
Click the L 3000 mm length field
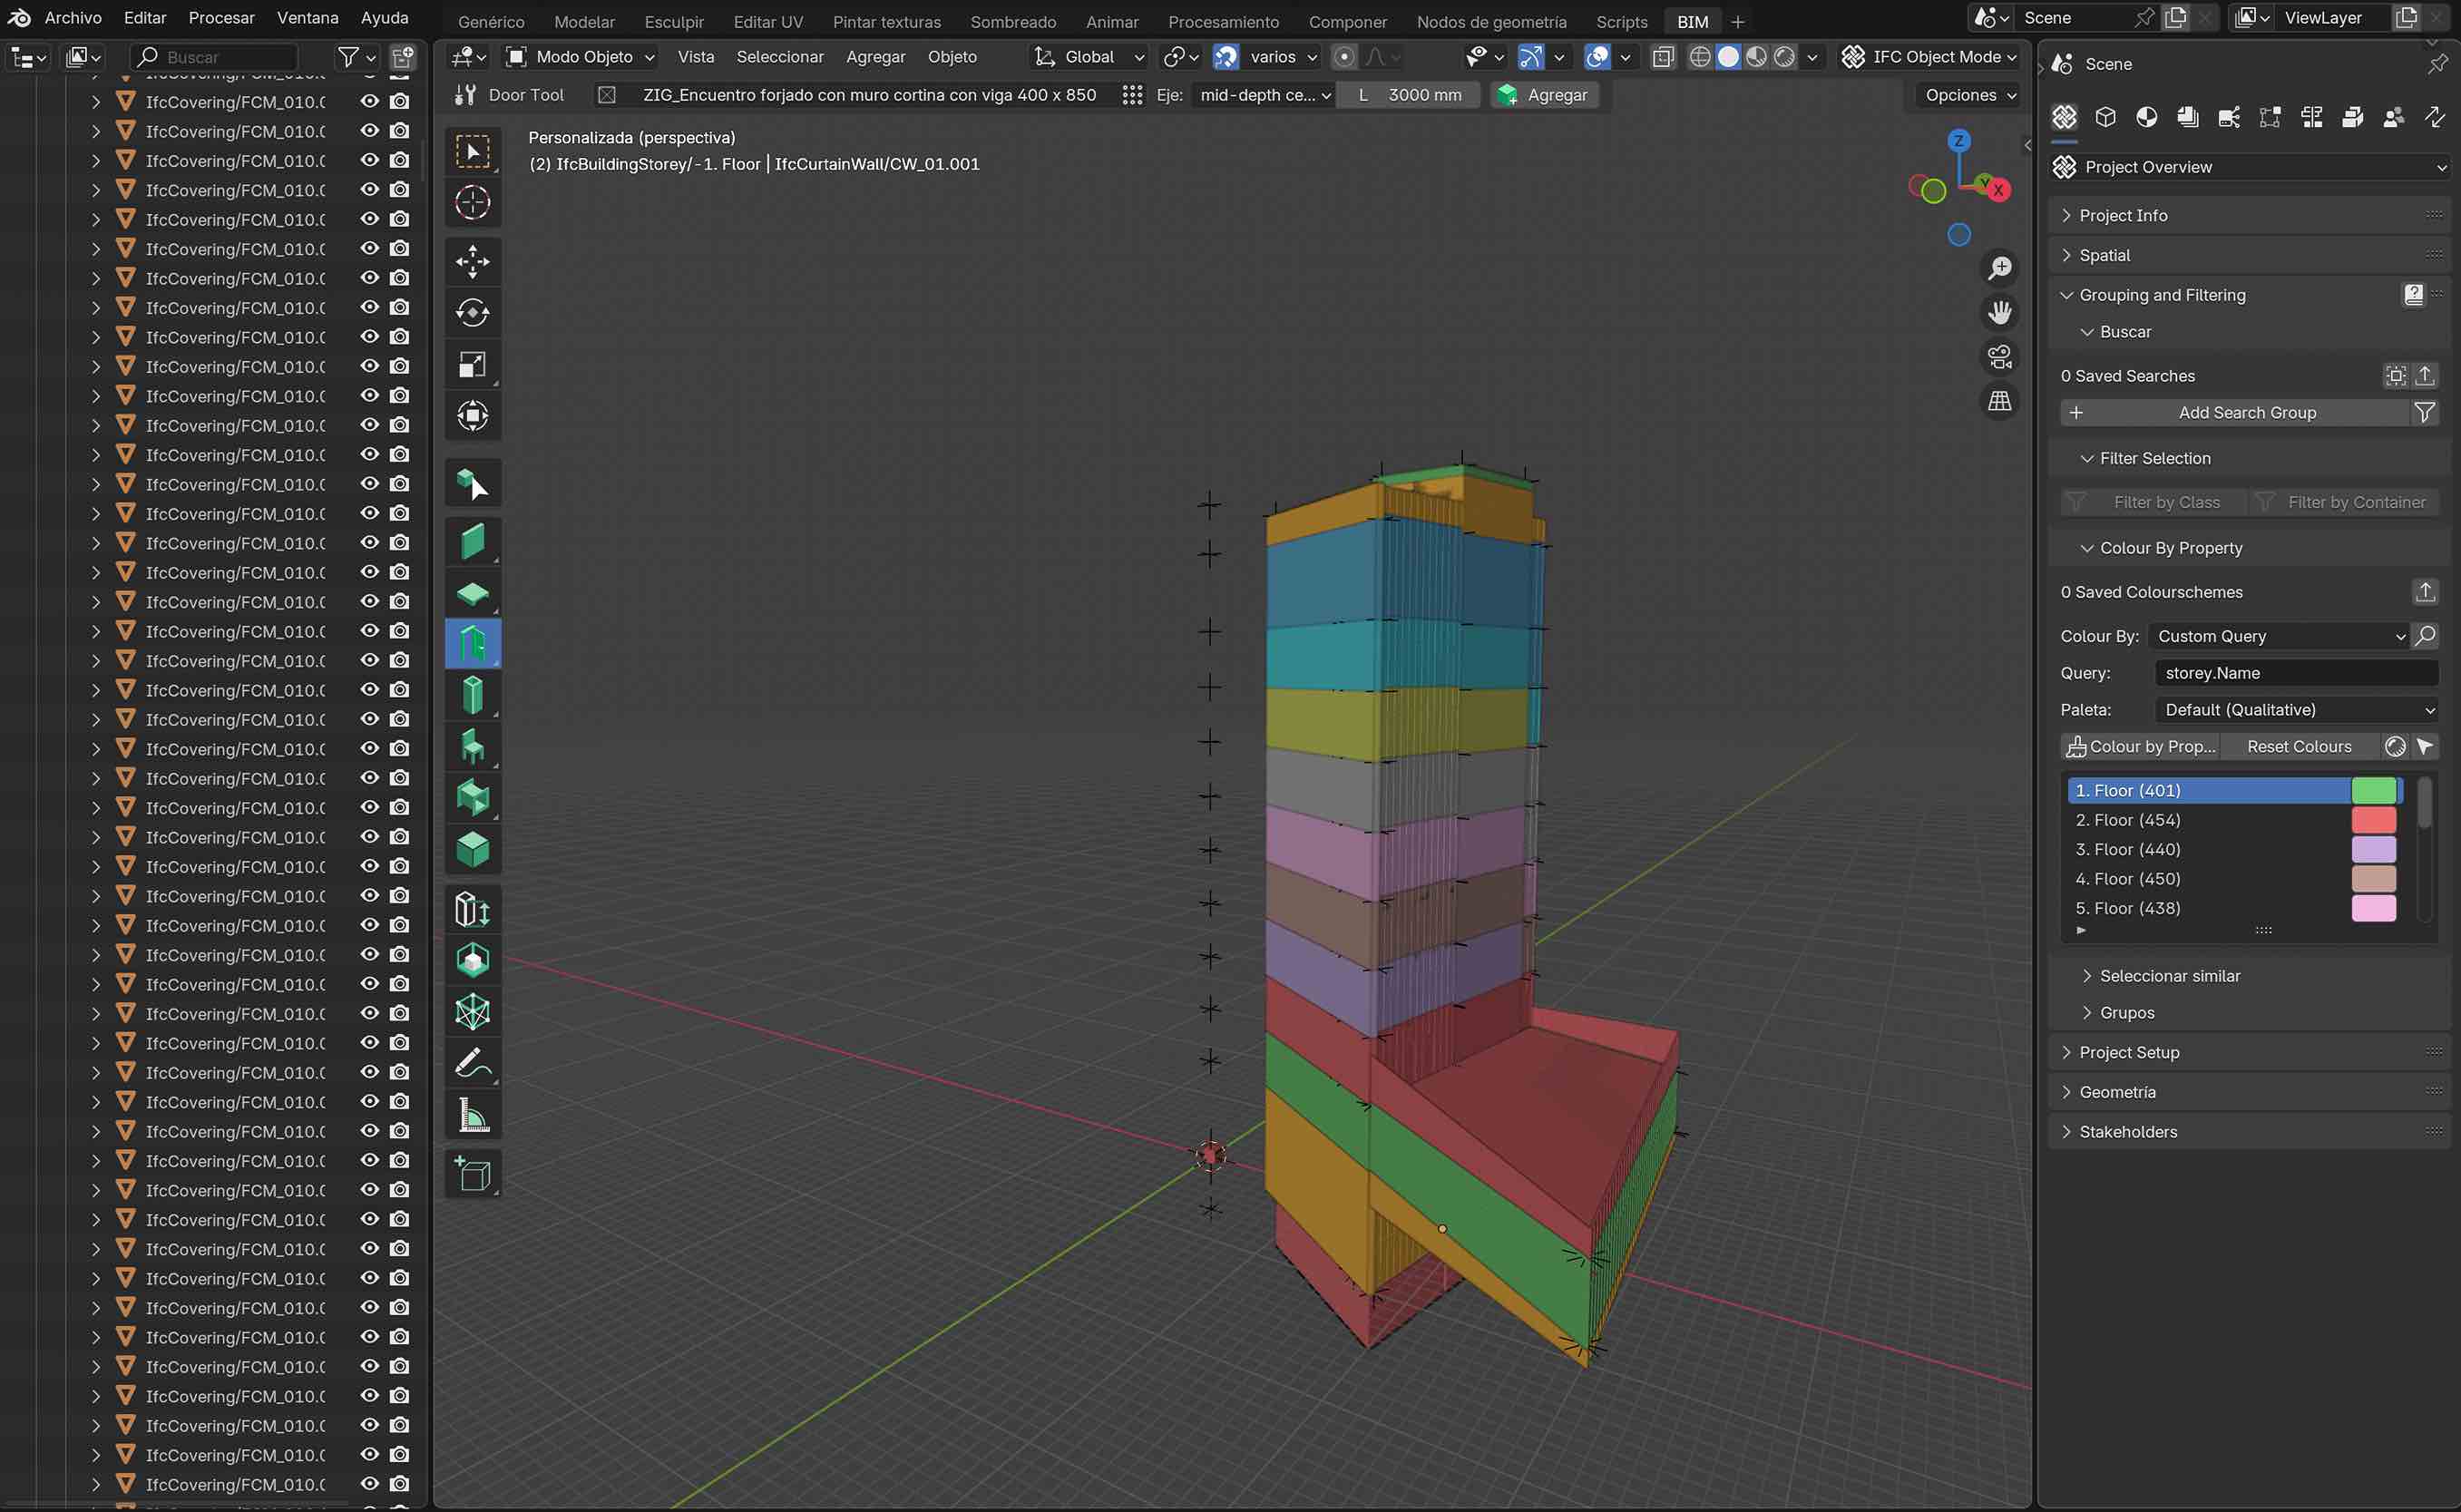[1408, 95]
